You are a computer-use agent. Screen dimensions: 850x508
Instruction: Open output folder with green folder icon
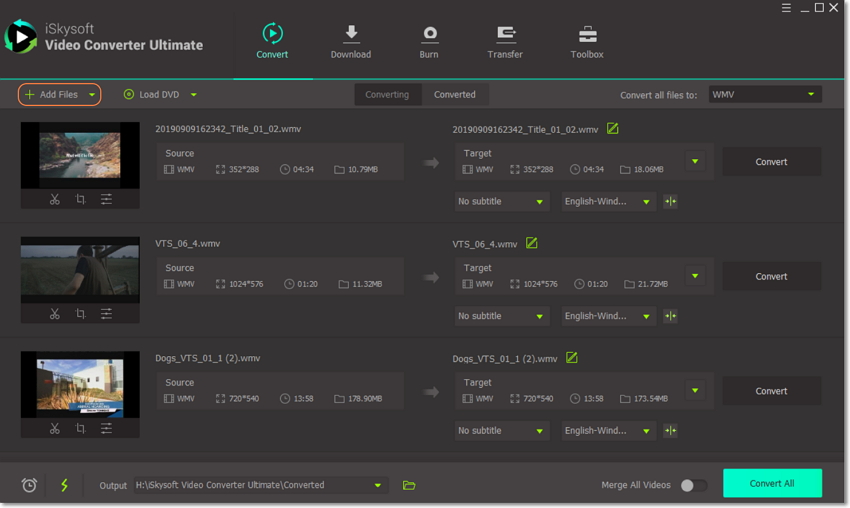click(x=409, y=485)
